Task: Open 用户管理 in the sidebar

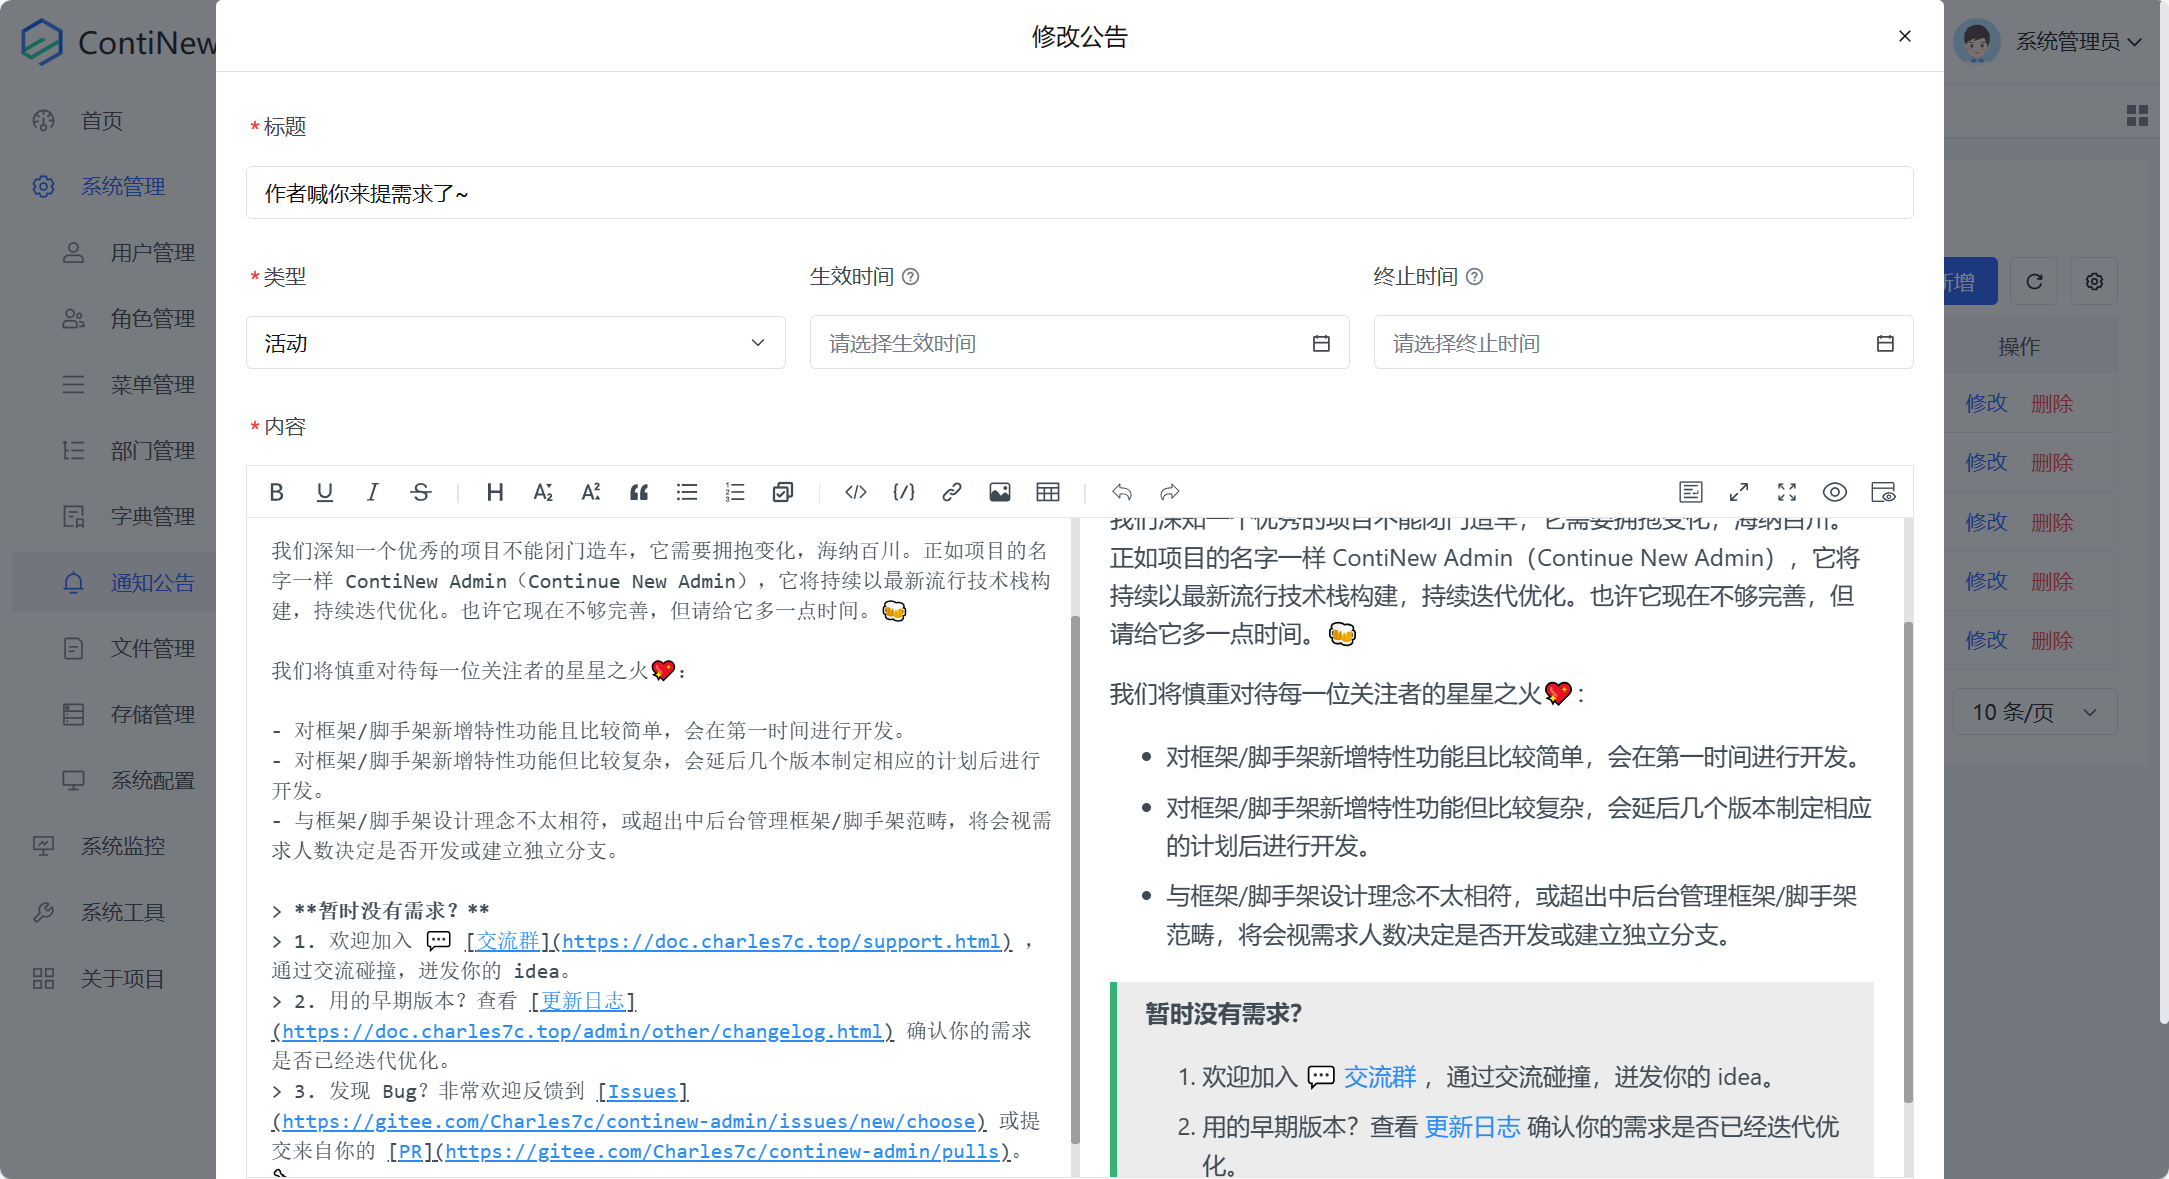Action: click(x=153, y=252)
